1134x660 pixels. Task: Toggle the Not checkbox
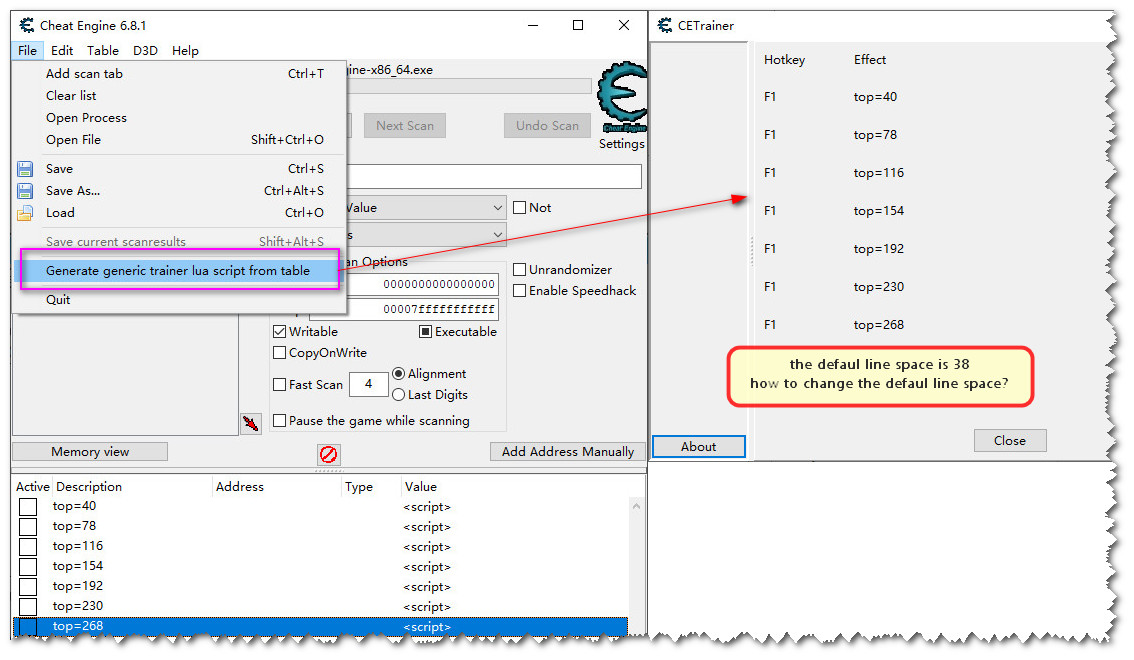pyautogui.click(x=519, y=207)
